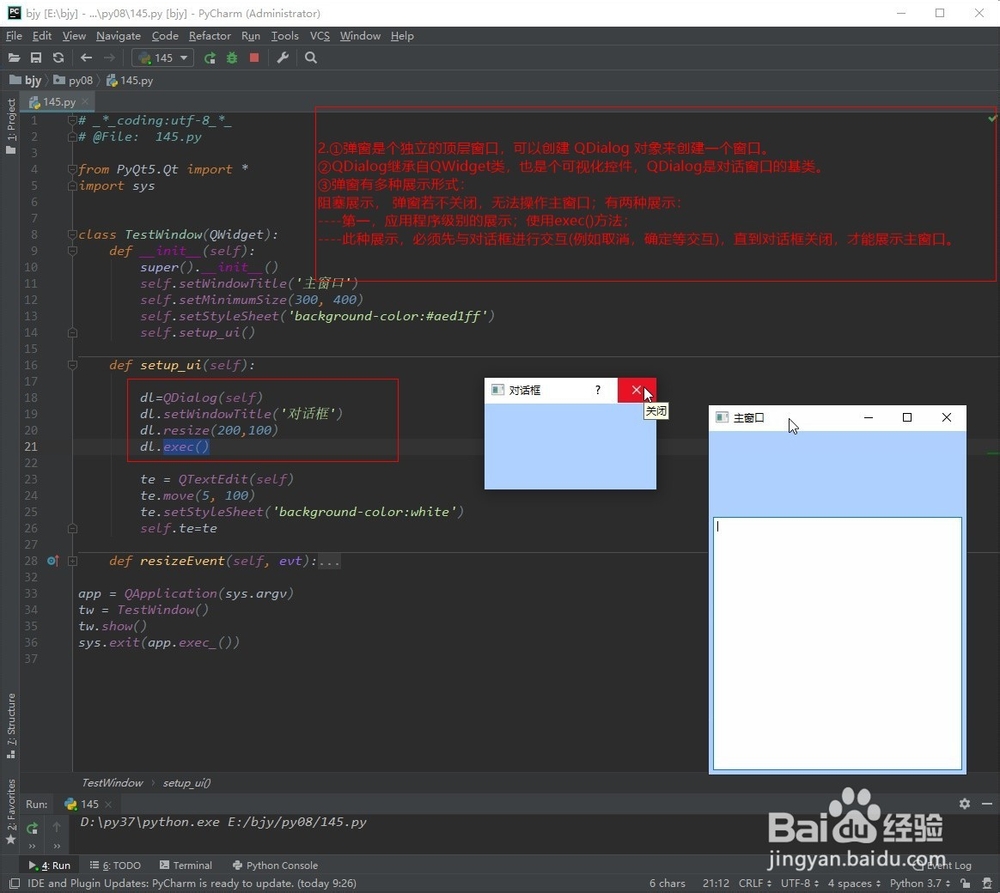
Task: Open settings via the wrench icon
Action: pos(283,58)
